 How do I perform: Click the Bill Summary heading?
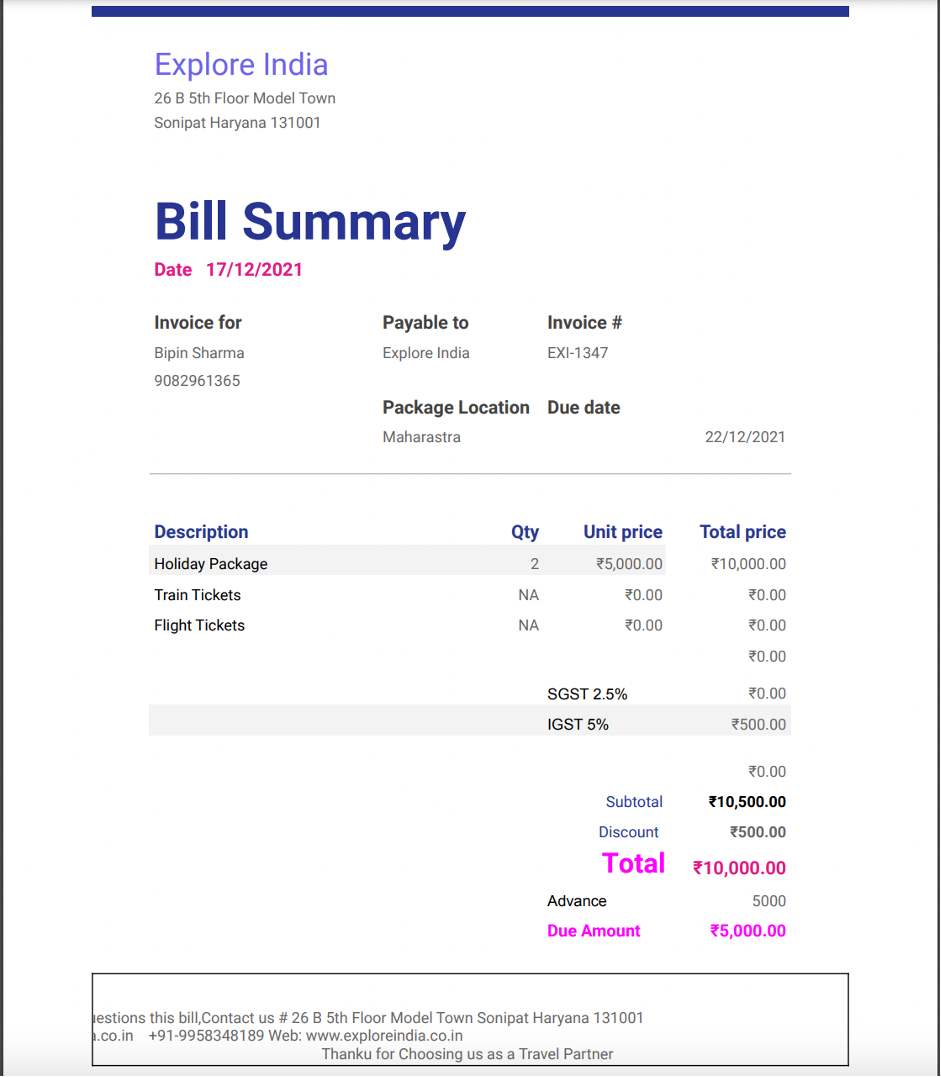point(310,222)
